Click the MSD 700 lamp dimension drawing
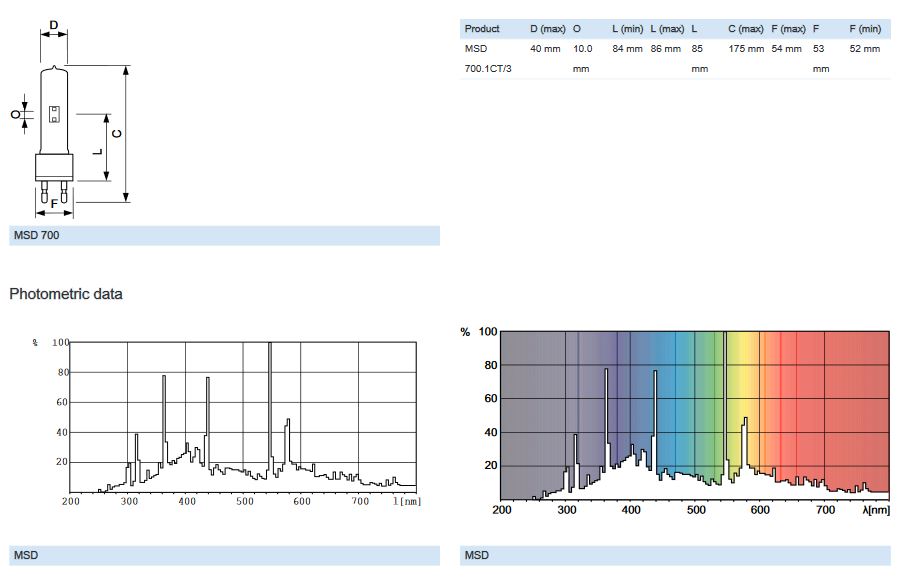This screenshot has height=587, width=900. click(x=71, y=119)
